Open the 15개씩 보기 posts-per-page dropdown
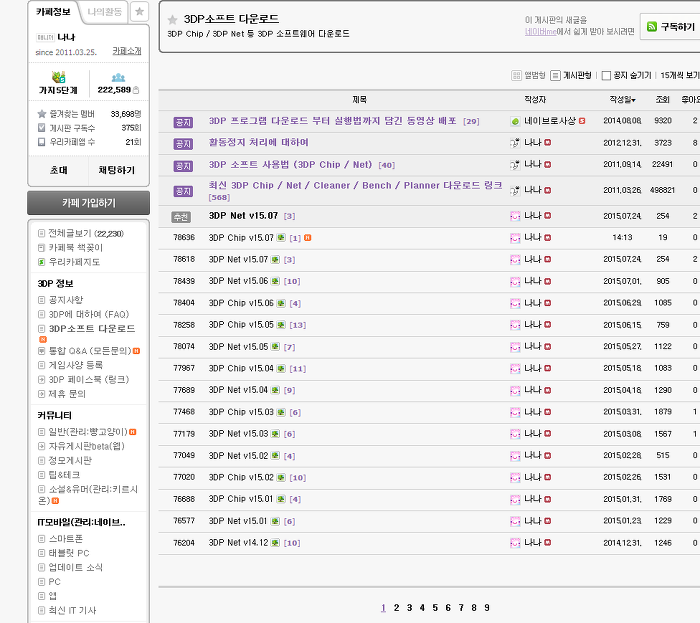Image resolution: width=700 pixels, height=623 pixels. [679, 75]
